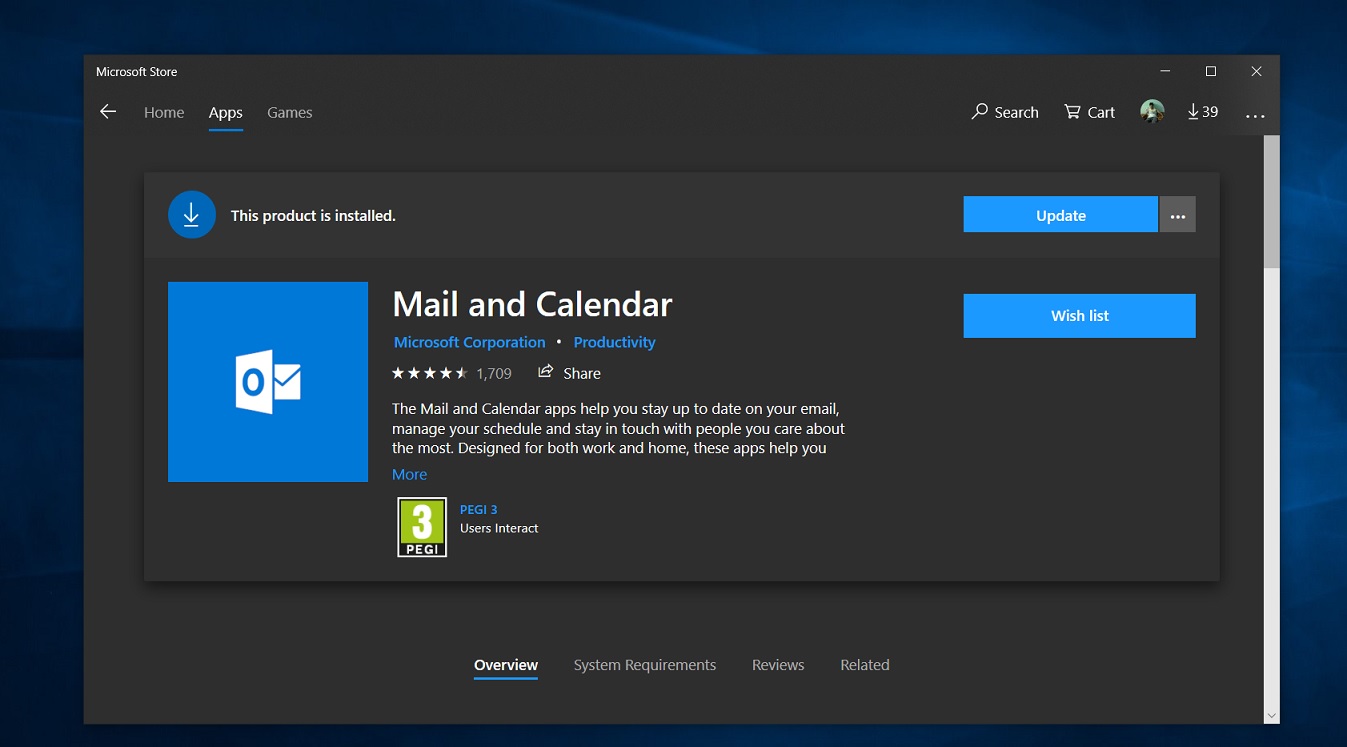Open the System Requirements tab

click(644, 664)
